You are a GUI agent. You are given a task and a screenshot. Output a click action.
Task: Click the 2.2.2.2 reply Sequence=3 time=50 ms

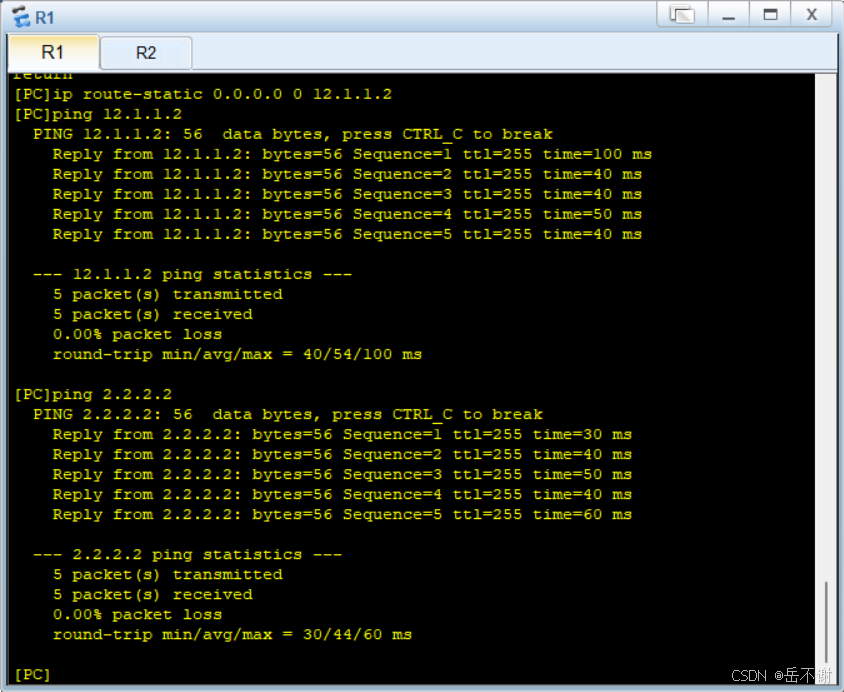tap(342, 475)
